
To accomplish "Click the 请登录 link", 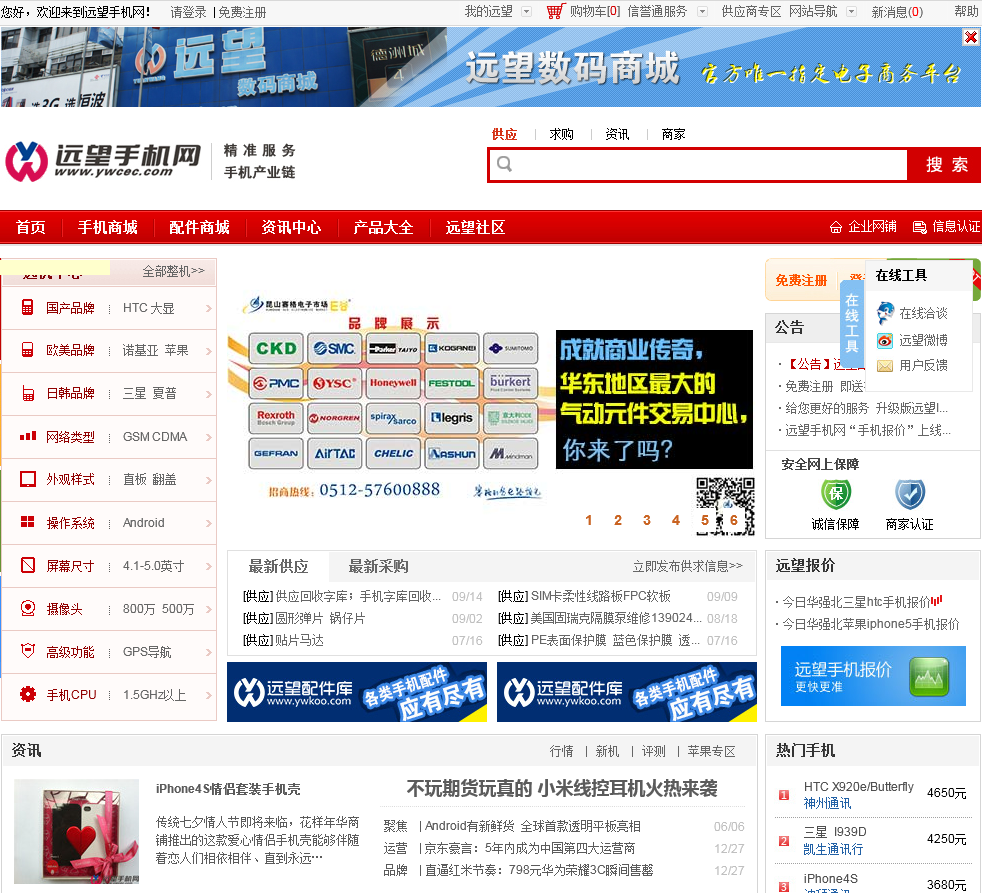I will point(188,12).
